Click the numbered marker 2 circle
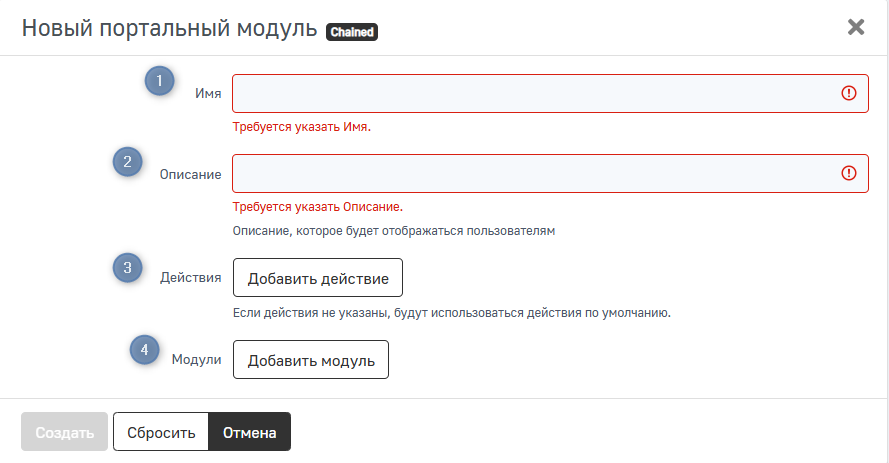 127,162
